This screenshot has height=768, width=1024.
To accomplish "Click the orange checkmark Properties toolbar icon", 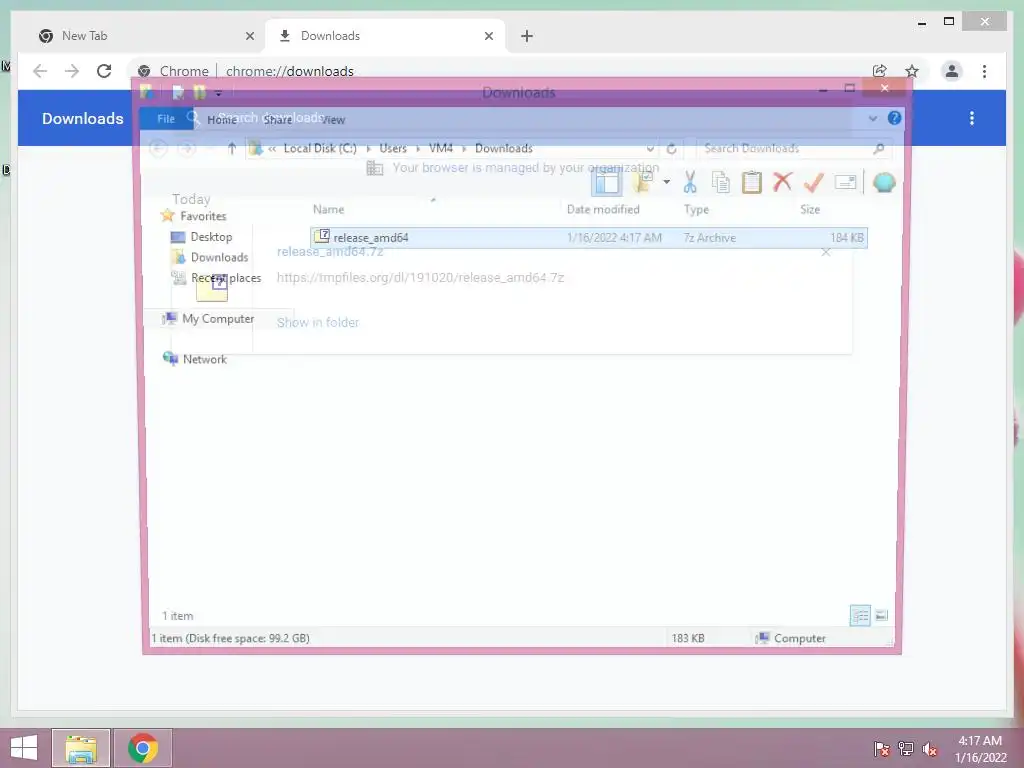I will 813,182.
